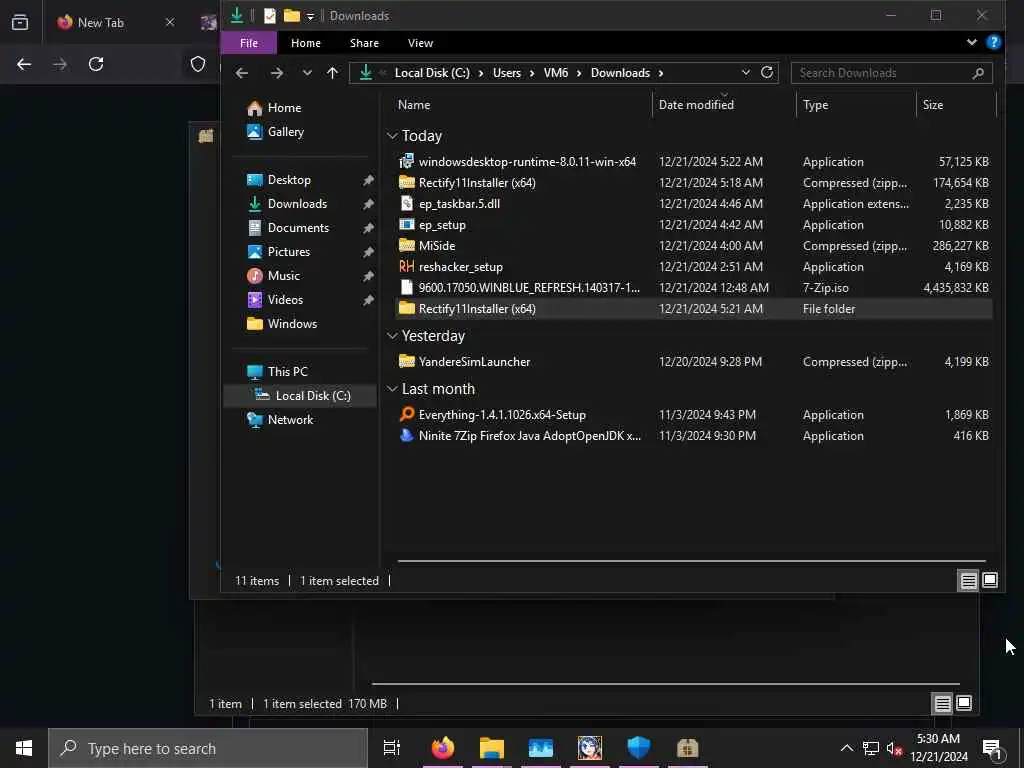Reload the page in Firefox
1024x768 pixels.
click(96, 64)
